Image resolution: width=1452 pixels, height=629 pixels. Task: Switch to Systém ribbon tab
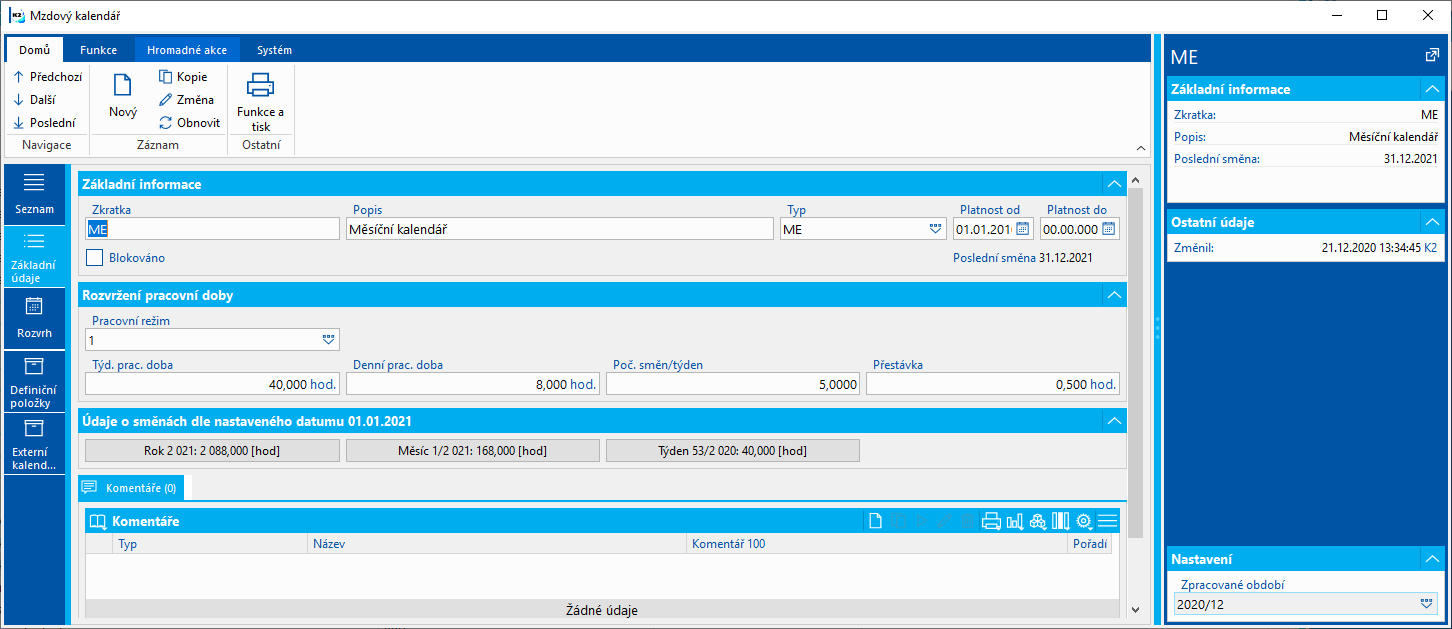point(274,50)
